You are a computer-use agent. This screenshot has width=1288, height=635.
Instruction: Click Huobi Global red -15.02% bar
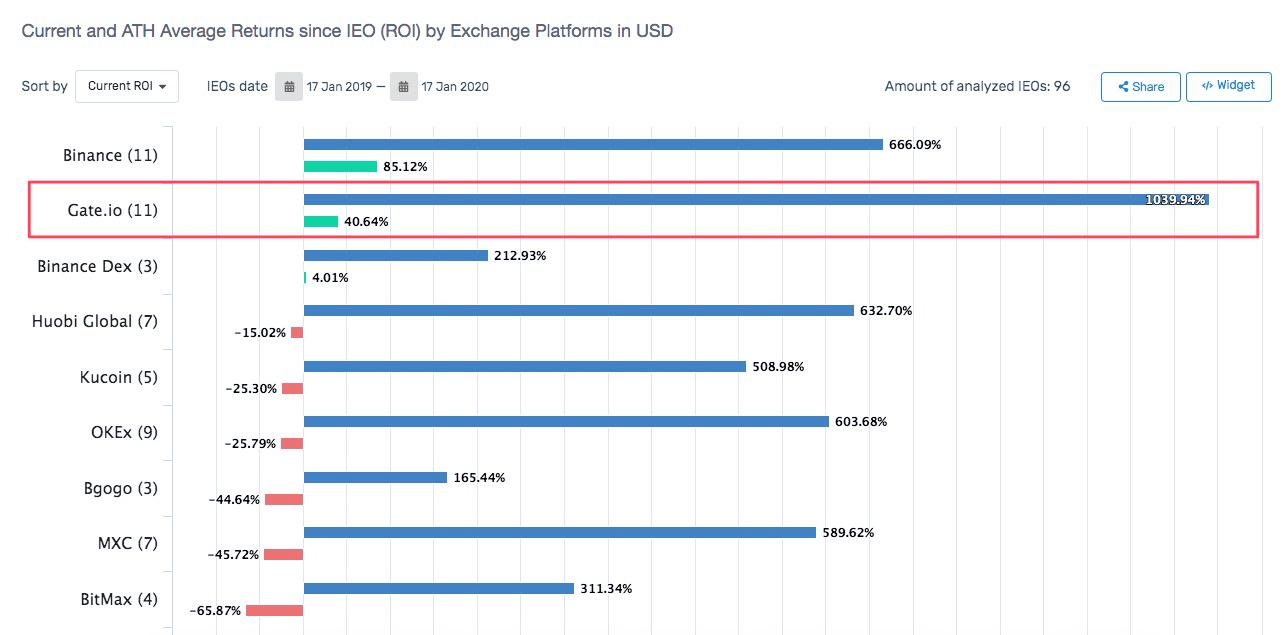297,333
